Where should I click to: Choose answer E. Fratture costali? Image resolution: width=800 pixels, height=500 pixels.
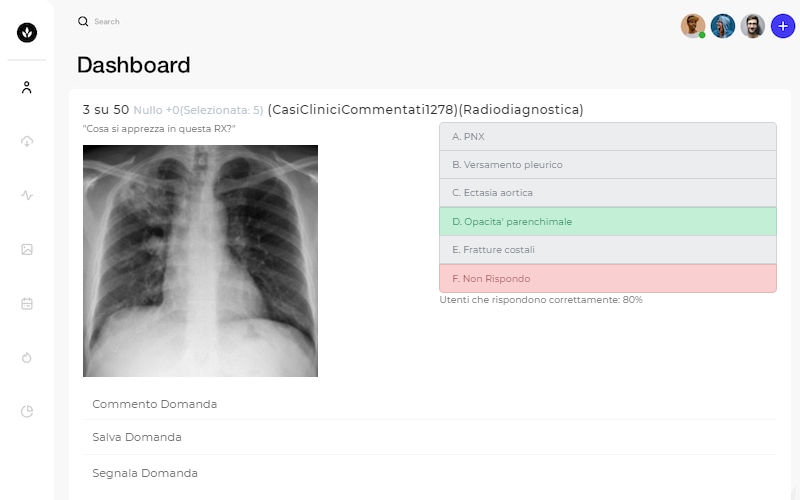click(608, 249)
